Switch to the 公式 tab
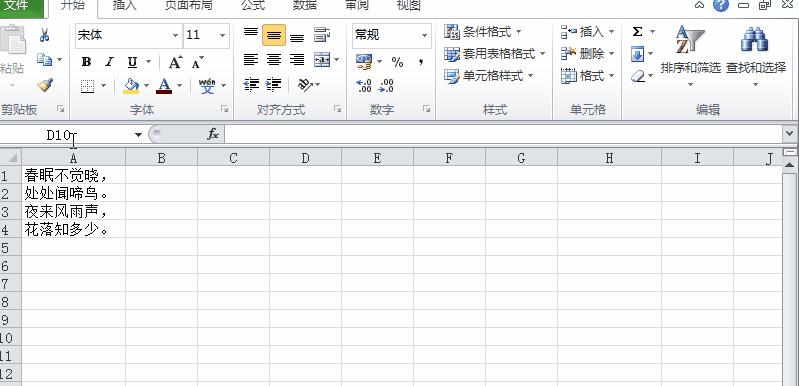The height and width of the screenshot is (386, 799). pyautogui.click(x=253, y=6)
